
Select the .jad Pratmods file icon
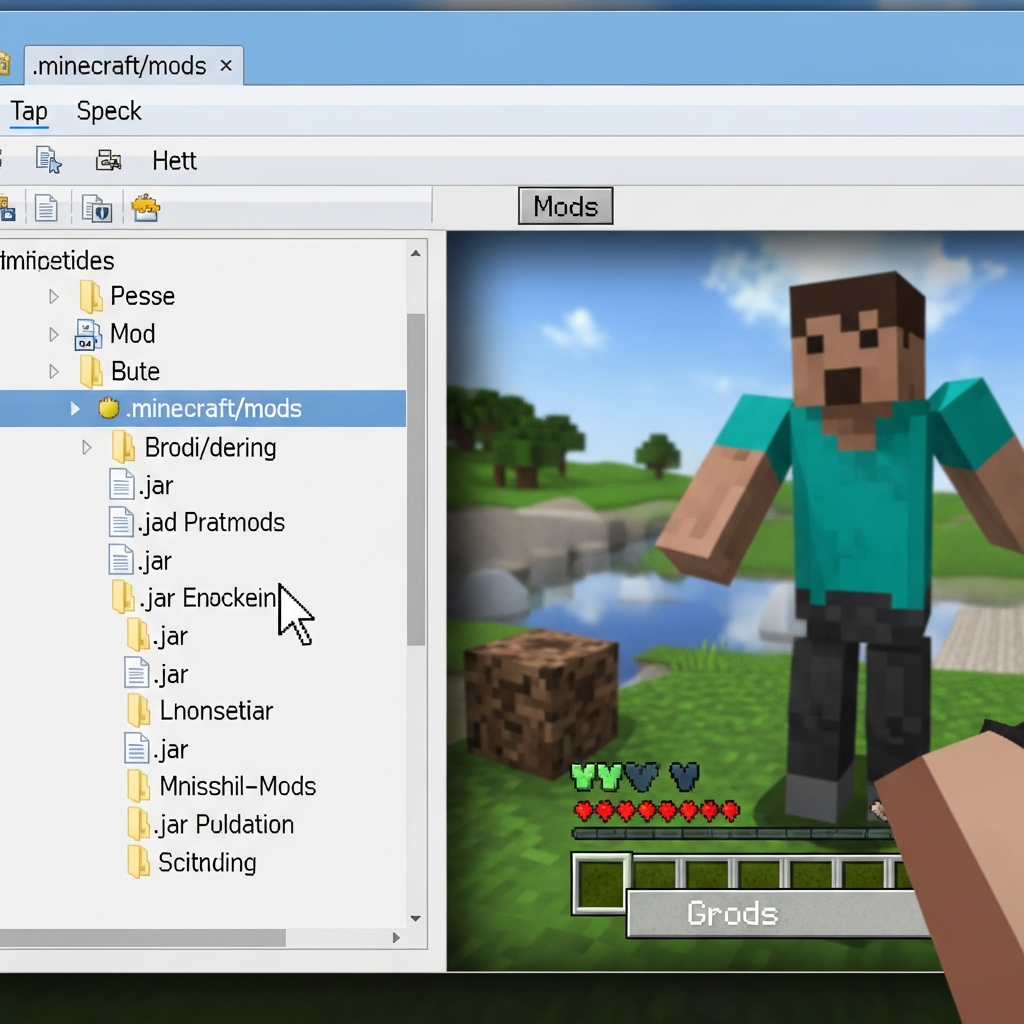pyautogui.click(x=122, y=522)
